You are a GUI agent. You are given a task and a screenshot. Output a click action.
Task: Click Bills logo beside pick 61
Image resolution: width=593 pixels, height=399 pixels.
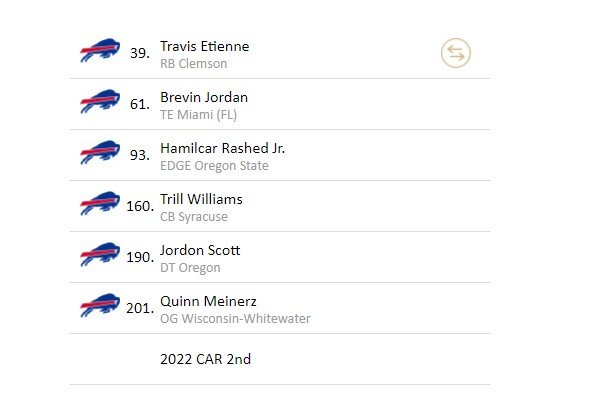point(100,101)
